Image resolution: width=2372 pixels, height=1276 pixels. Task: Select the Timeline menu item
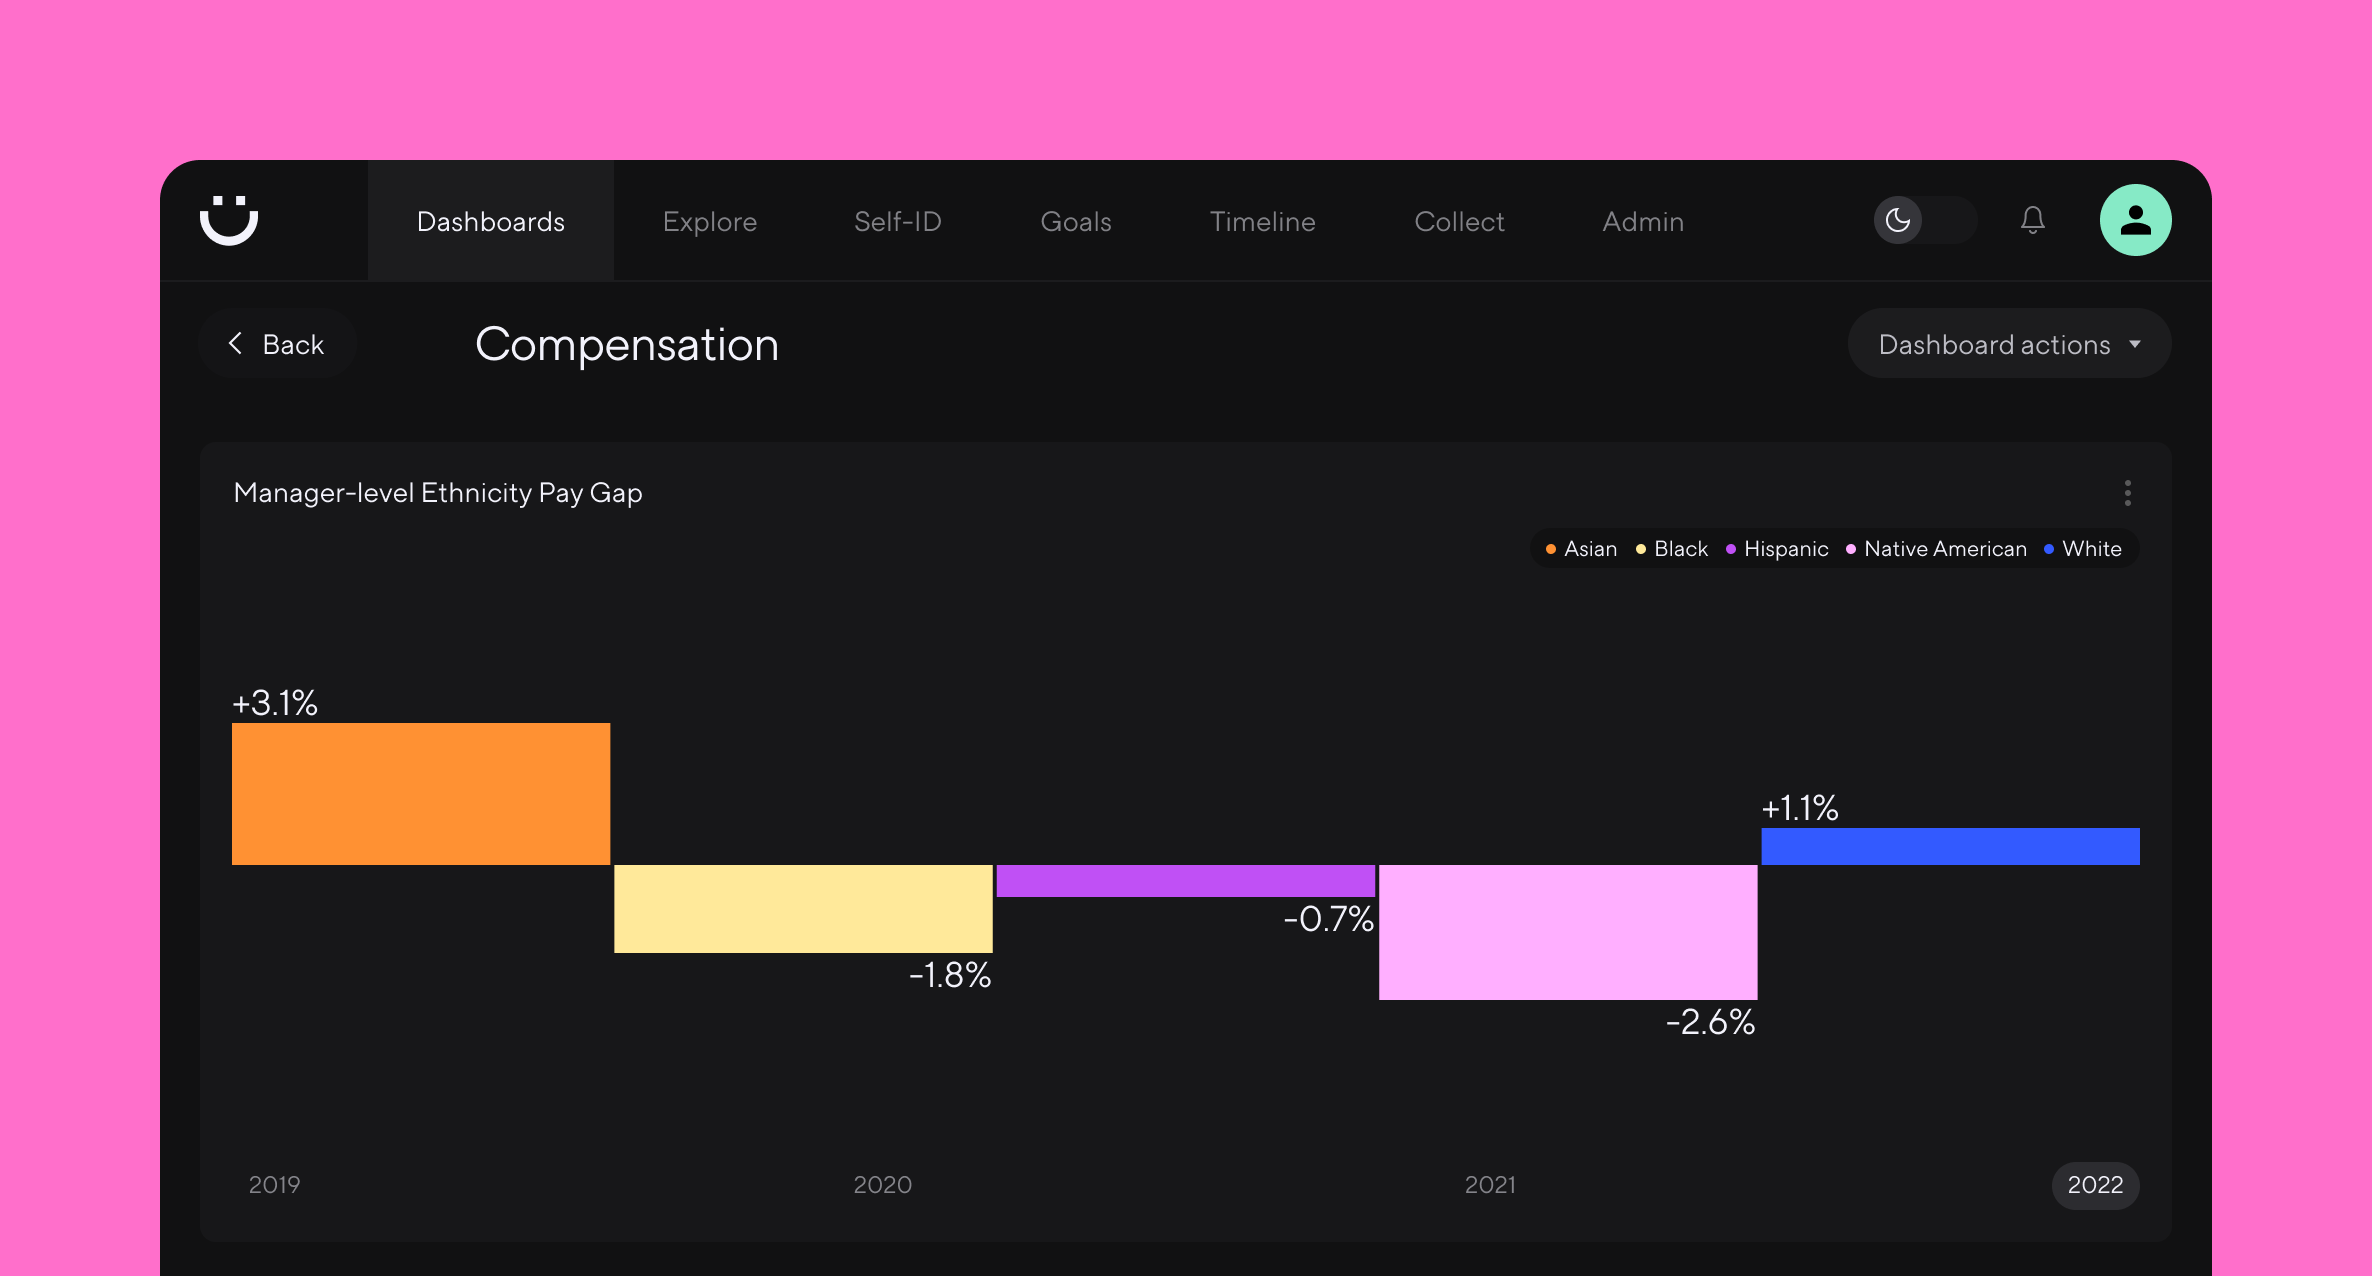1263,220
